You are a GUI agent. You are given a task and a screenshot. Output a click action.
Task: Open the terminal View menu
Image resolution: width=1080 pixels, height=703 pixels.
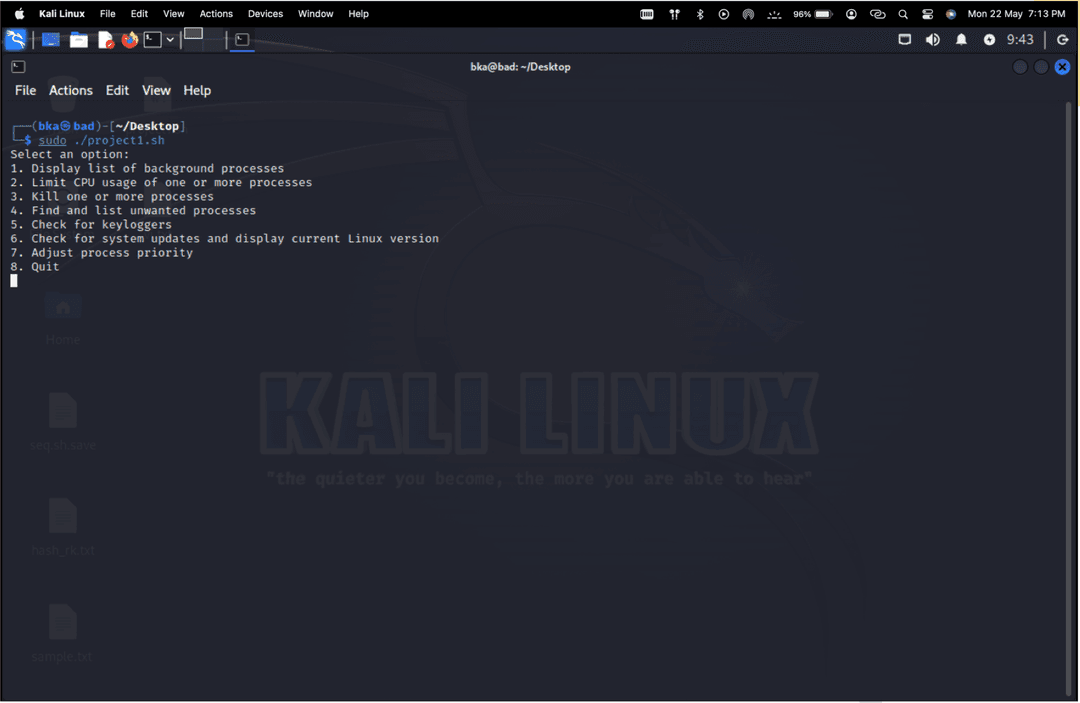(156, 90)
